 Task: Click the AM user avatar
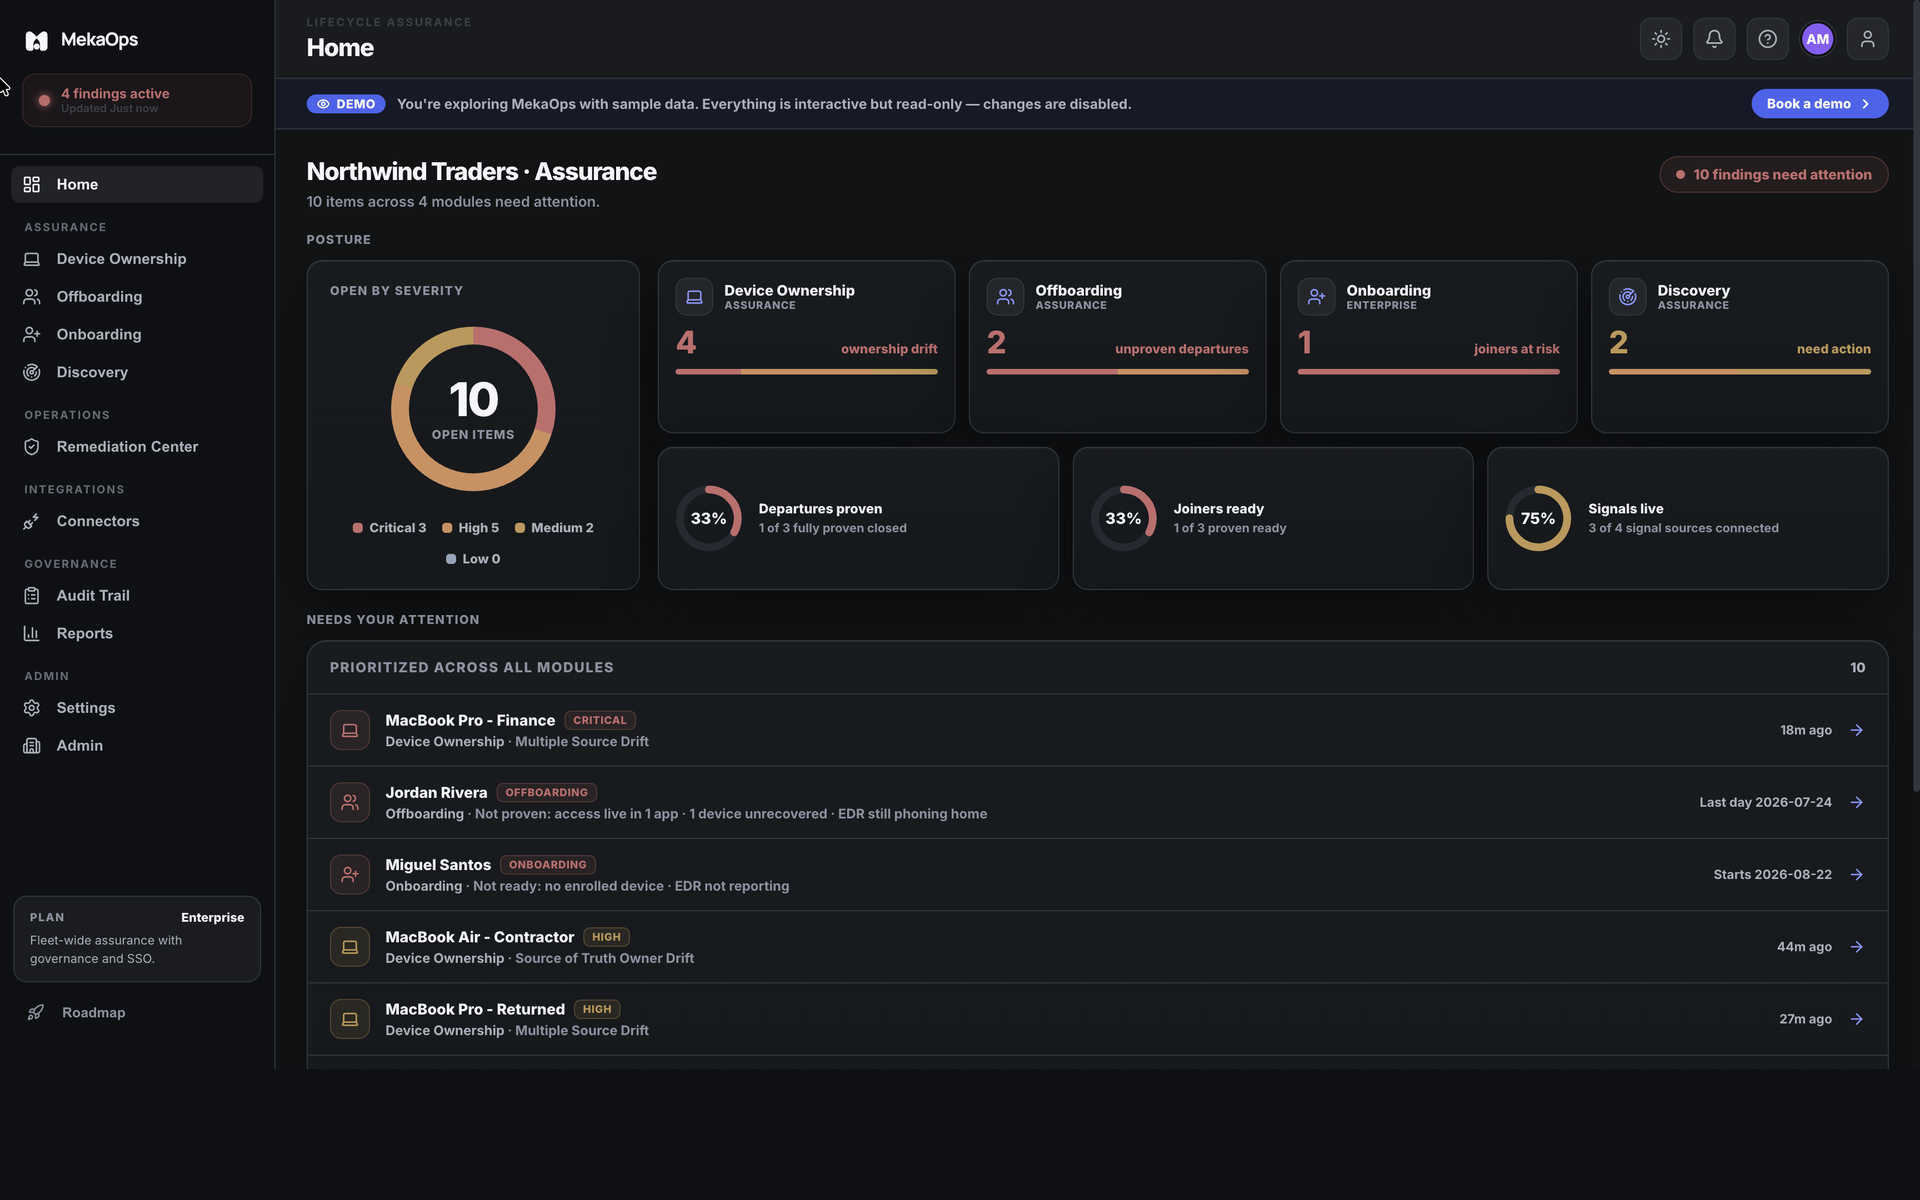tap(1817, 39)
